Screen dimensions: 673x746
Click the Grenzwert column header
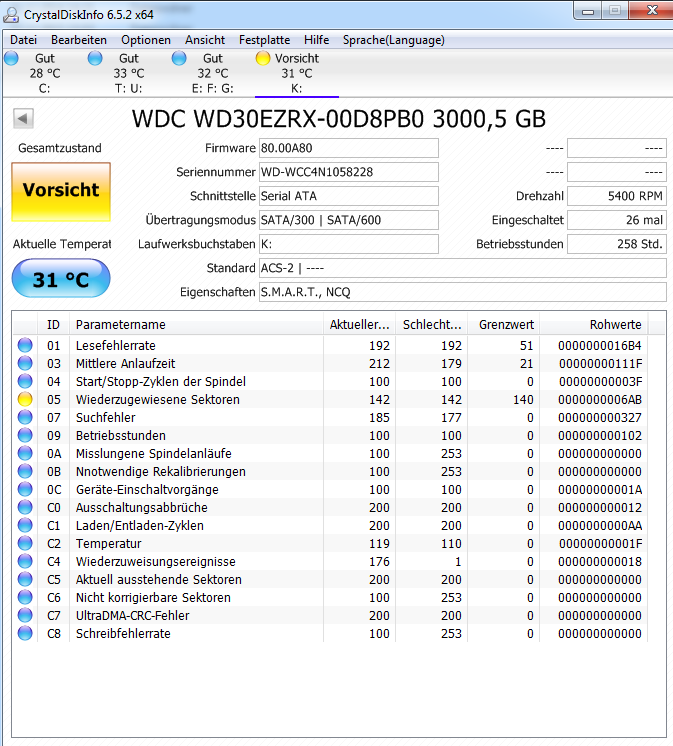pos(504,324)
